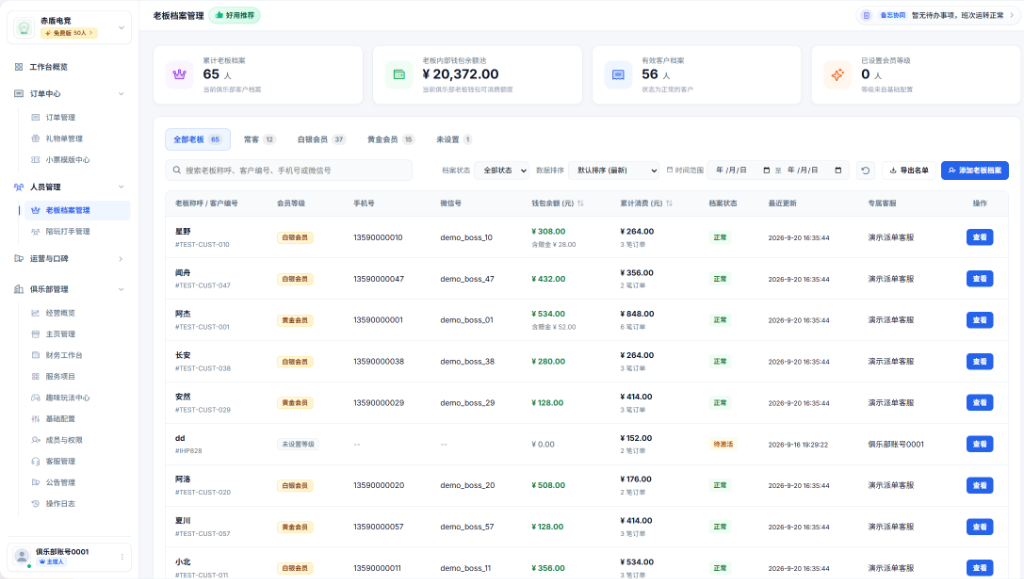Open 操作日志 page

(x=60, y=503)
